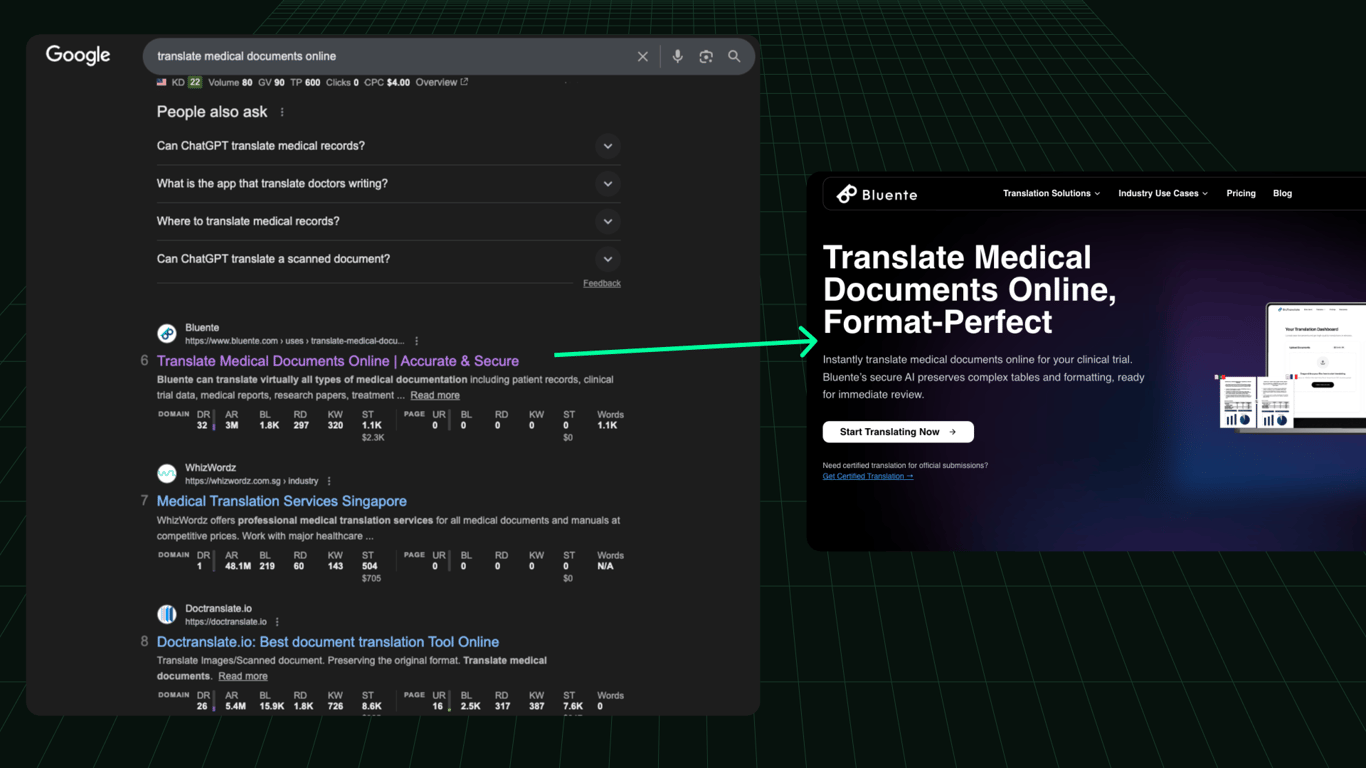1366x768 pixels.
Task: Click the 'Translate Medical Documents Online, Format-Perfect' headline
Action: (x=969, y=290)
